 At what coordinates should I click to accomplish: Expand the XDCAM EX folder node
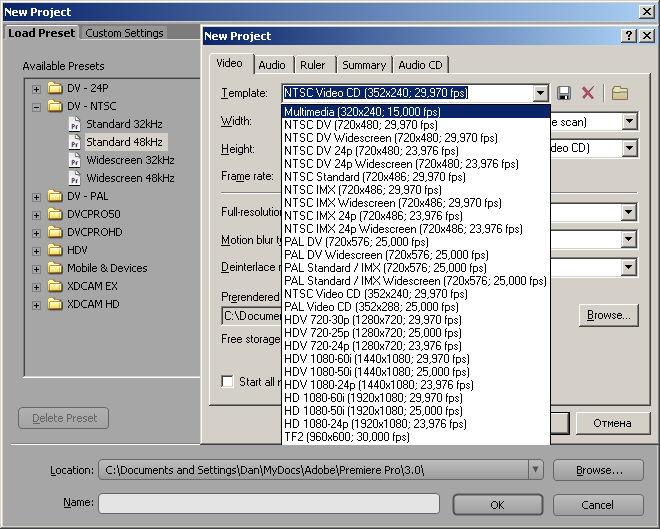[37, 286]
